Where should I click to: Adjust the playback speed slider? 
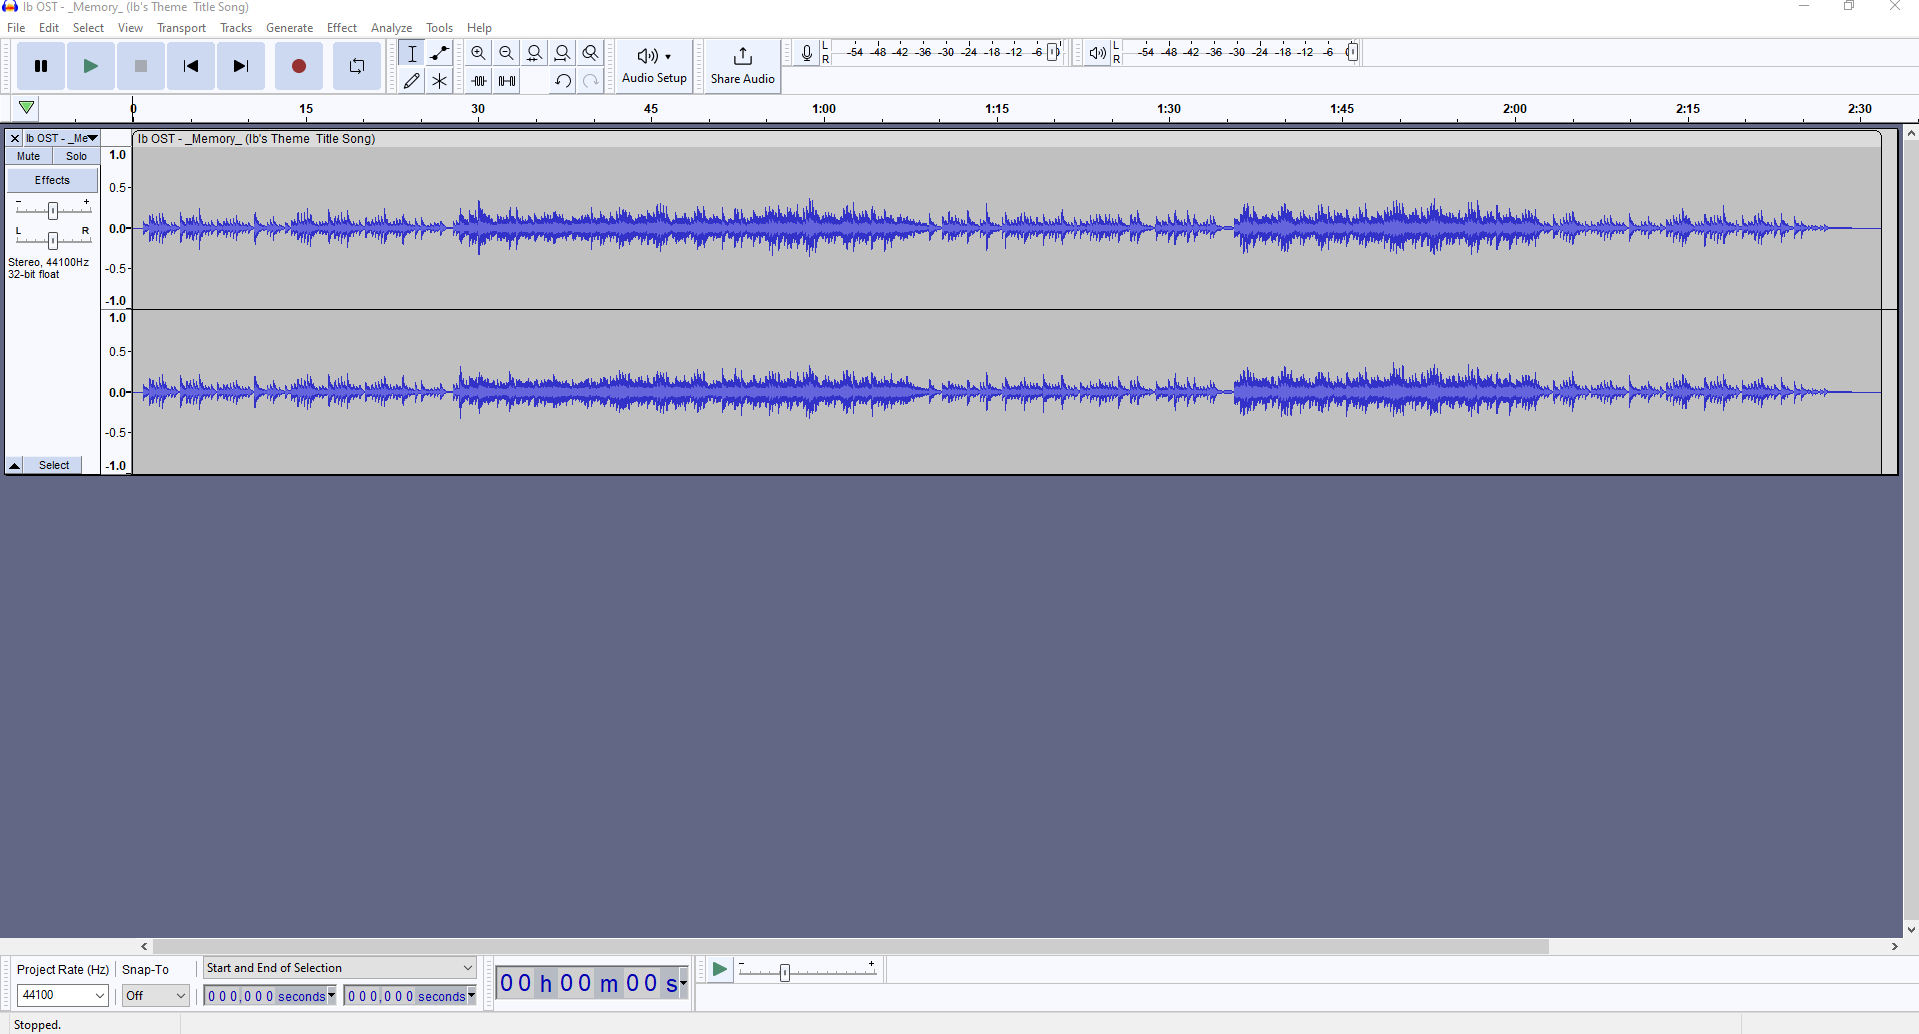point(785,972)
